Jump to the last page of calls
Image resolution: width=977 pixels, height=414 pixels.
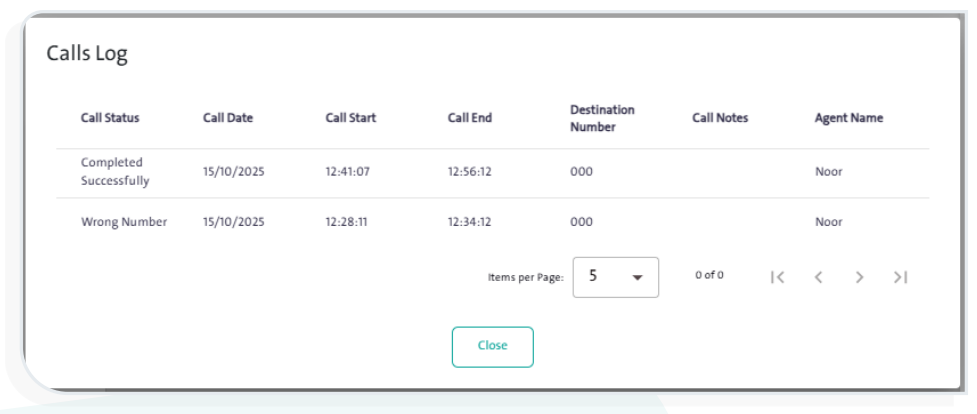[900, 276]
